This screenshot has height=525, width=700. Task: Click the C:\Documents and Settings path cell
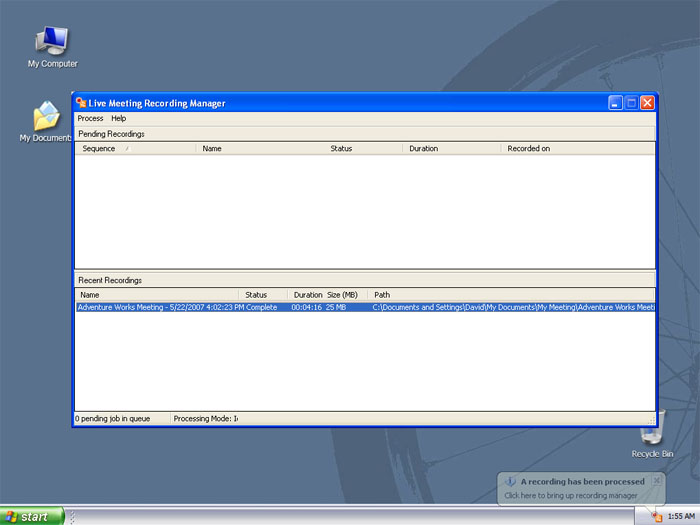point(513,307)
